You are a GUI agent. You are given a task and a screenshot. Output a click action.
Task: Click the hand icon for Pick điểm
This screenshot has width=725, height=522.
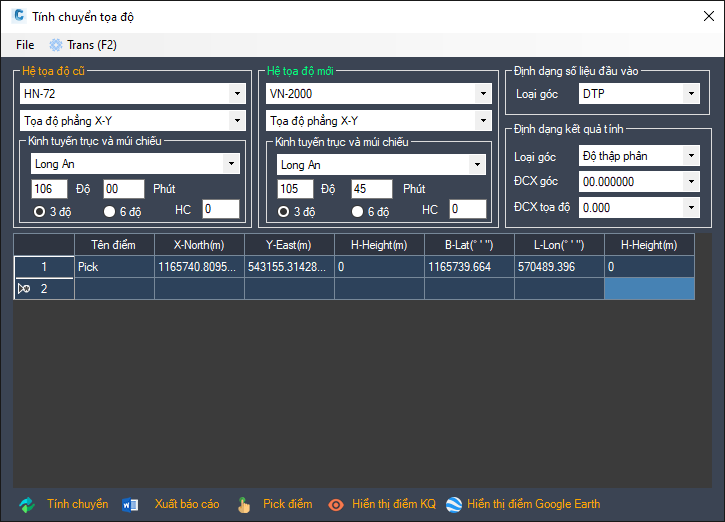[244, 504]
